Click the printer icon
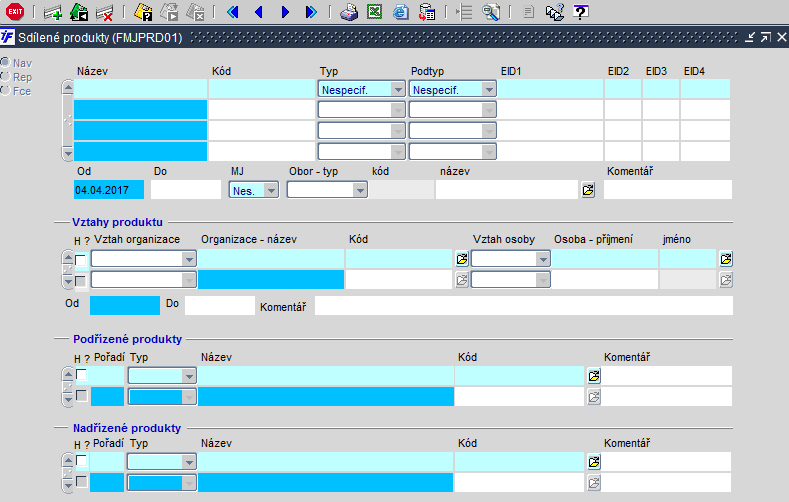 (349, 12)
